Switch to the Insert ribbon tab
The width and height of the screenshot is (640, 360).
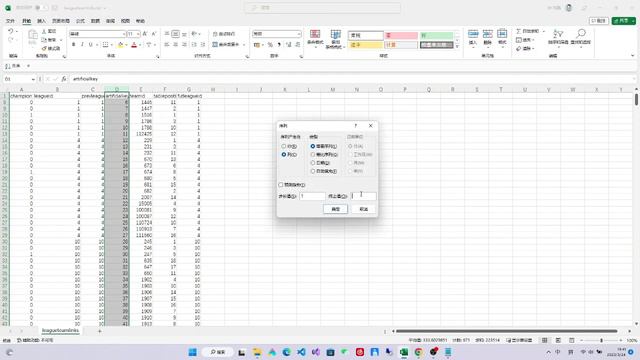click(42, 21)
